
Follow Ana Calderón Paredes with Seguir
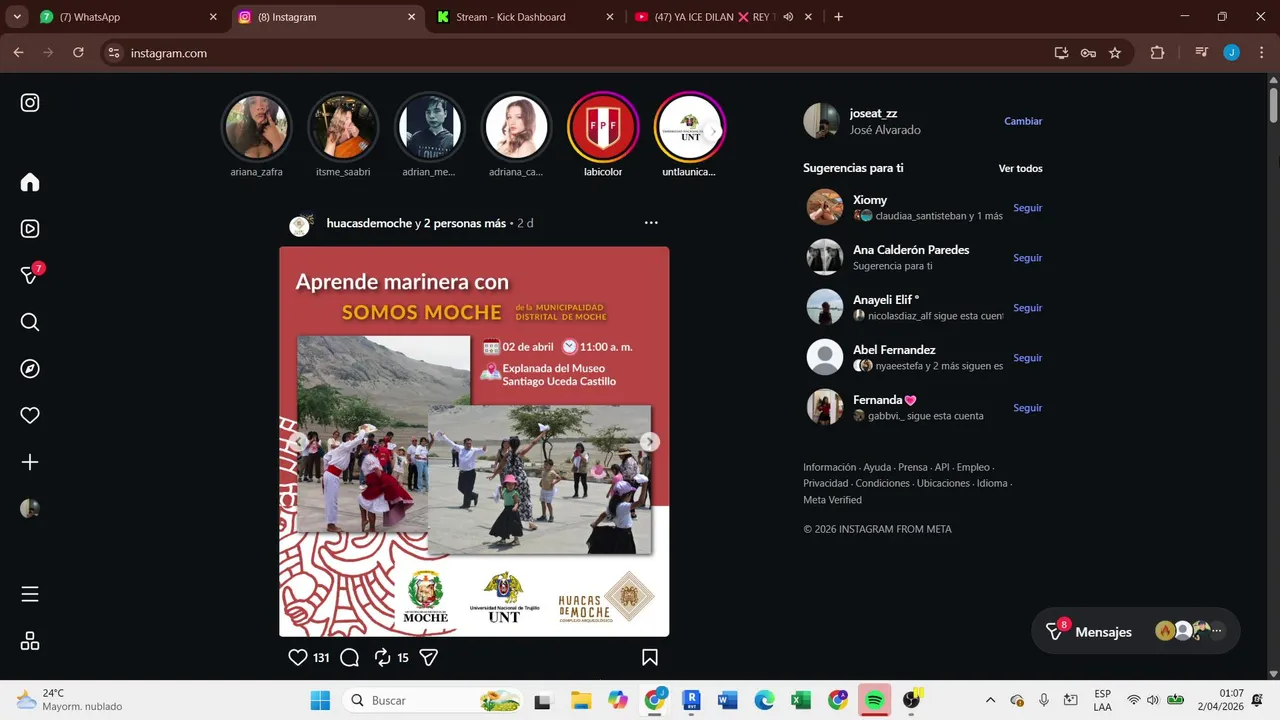(1027, 258)
